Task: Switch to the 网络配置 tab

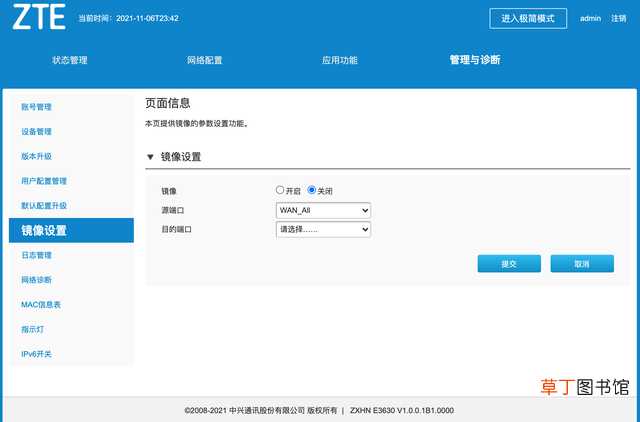Action: click(204, 60)
